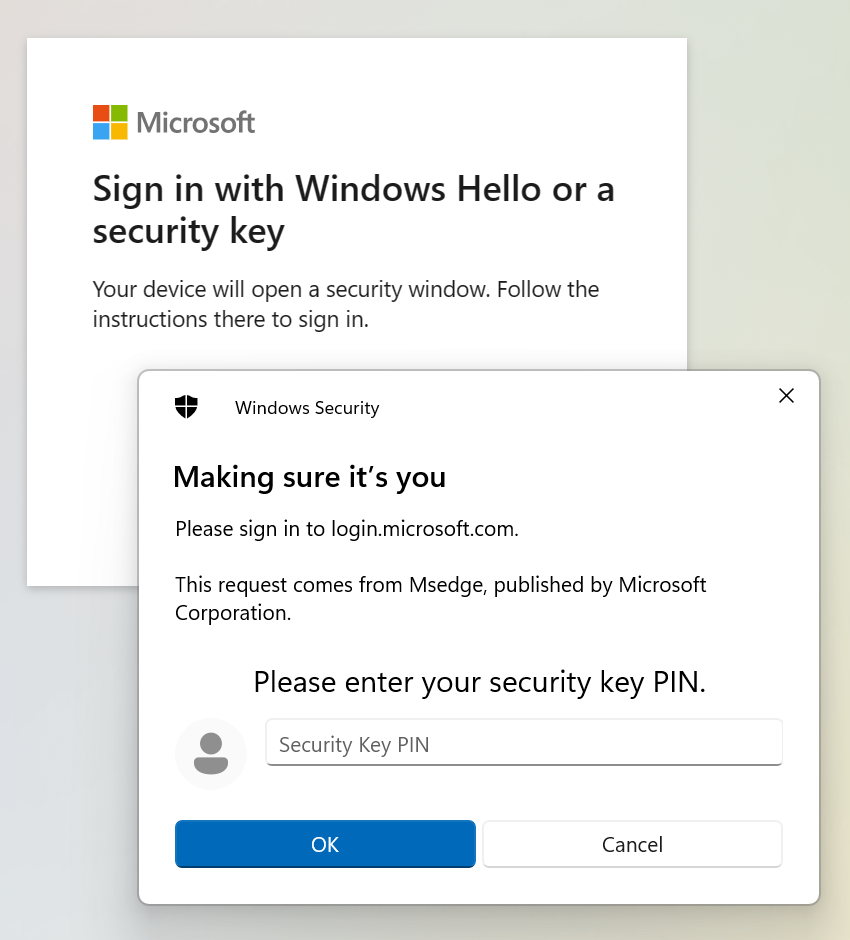850x940 pixels.
Task: Close the Windows Security dialog
Action: (x=786, y=396)
